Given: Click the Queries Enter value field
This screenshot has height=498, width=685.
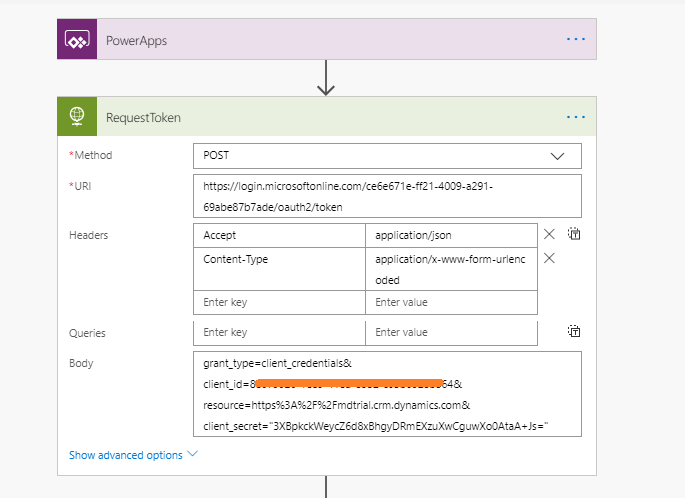Looking at the screenshot, I should pyautogui.click(x=451, y=333).
